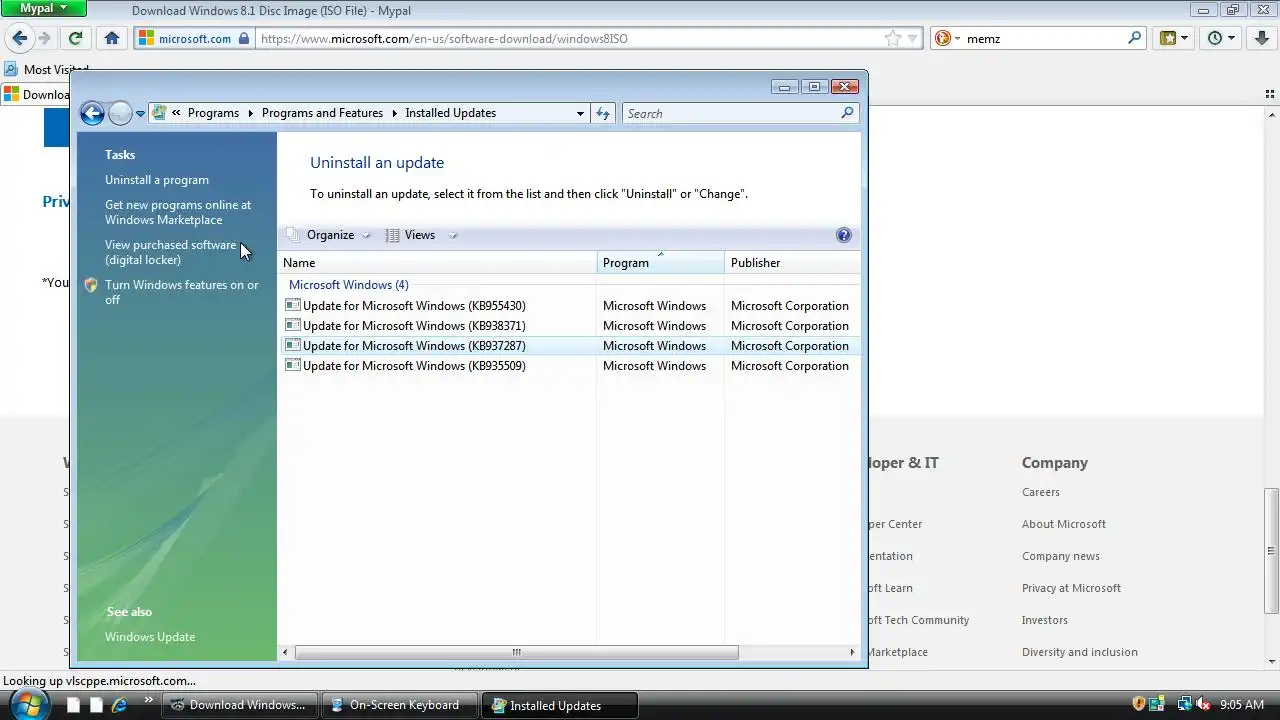Collapse the Microsoft Windows (4) group
The height and width of the screenshot is (720, 1280).
pos(348,285)
